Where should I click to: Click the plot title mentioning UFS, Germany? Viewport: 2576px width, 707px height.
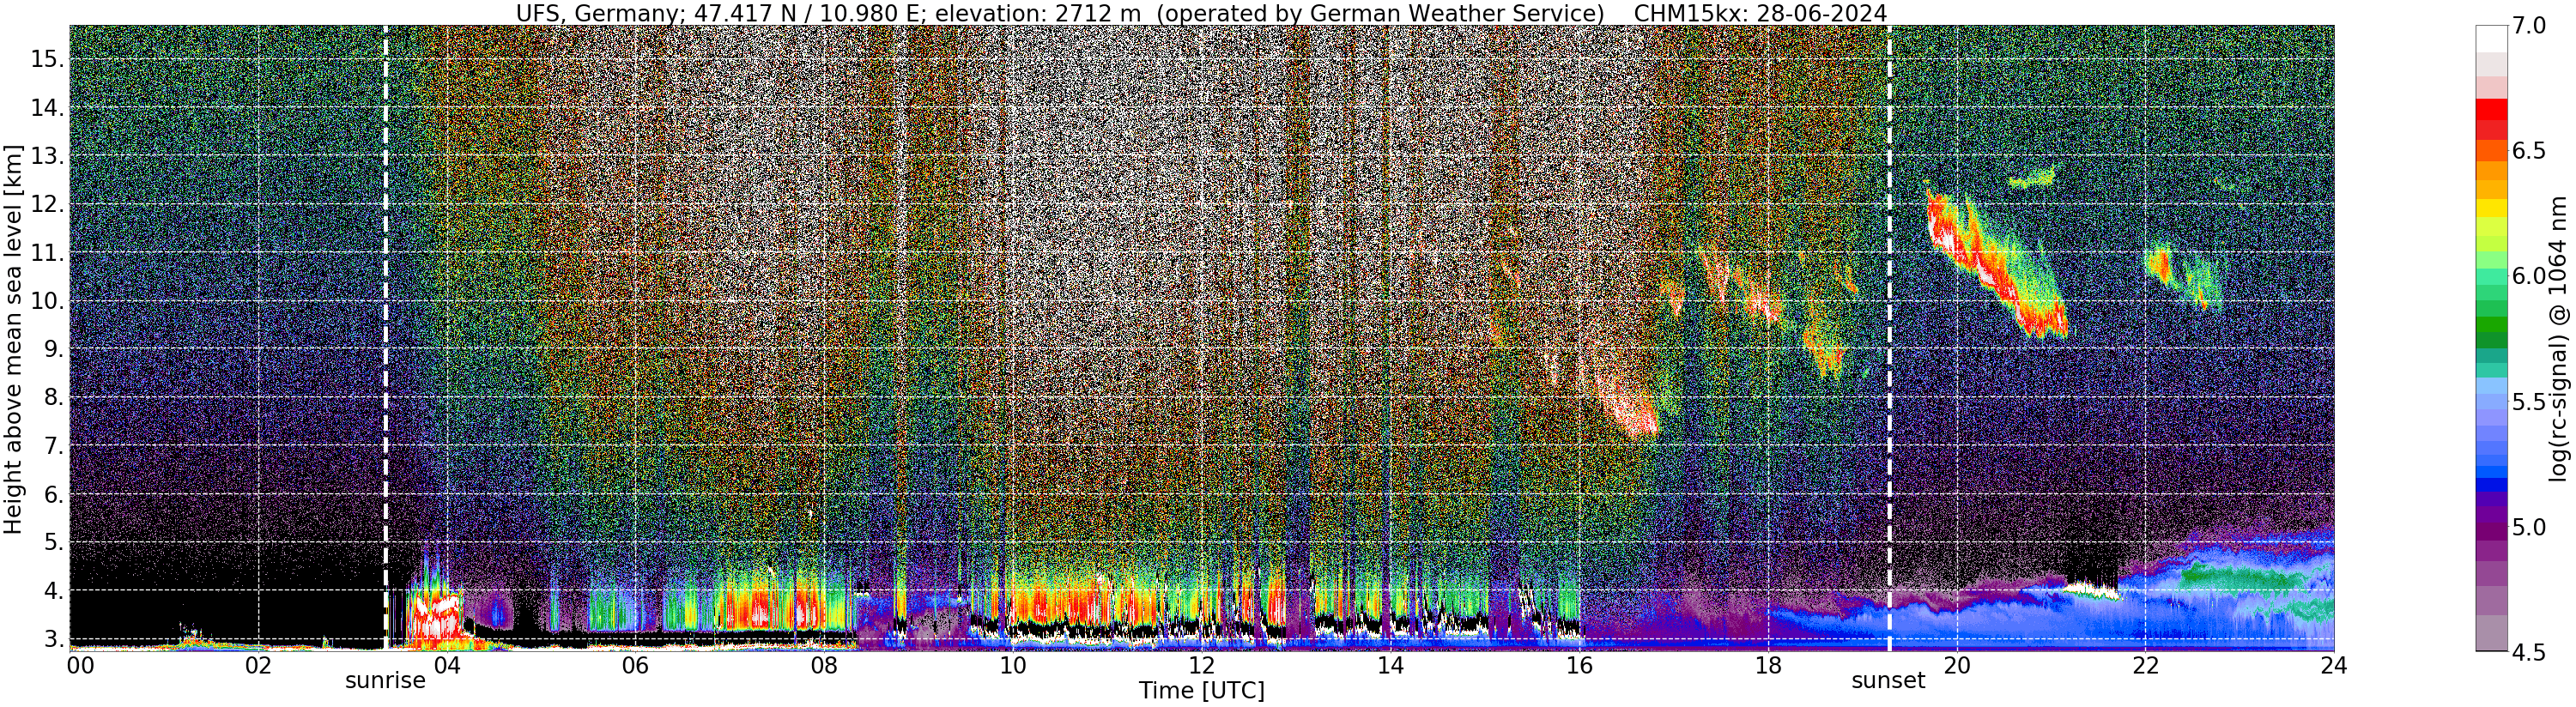1201,13
